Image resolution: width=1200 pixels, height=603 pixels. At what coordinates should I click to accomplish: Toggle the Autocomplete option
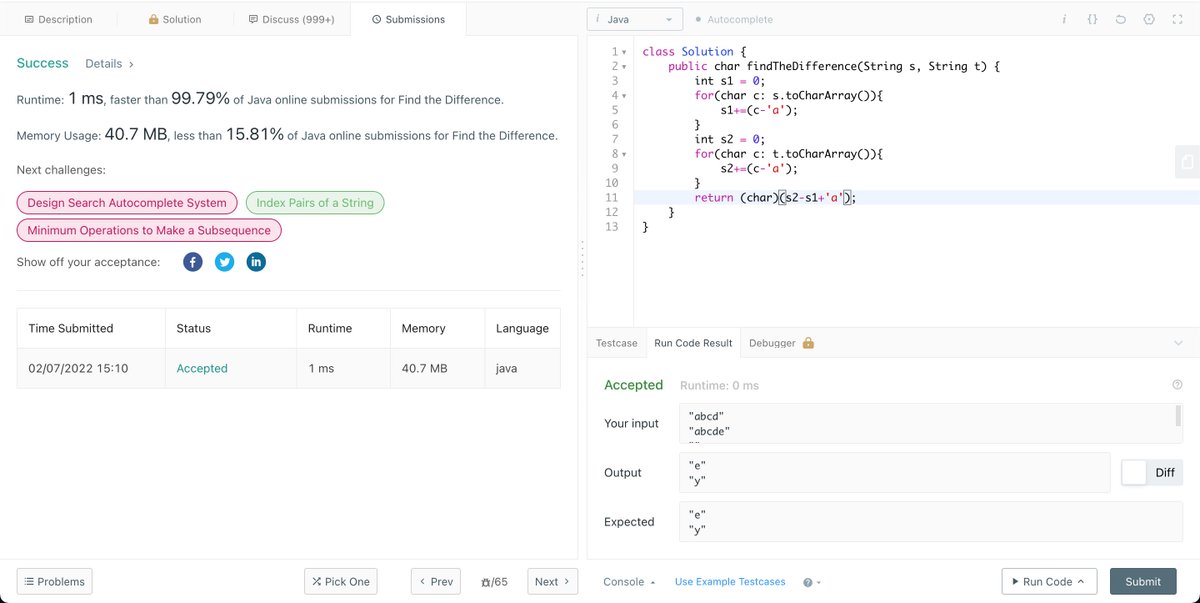[734, 19]
